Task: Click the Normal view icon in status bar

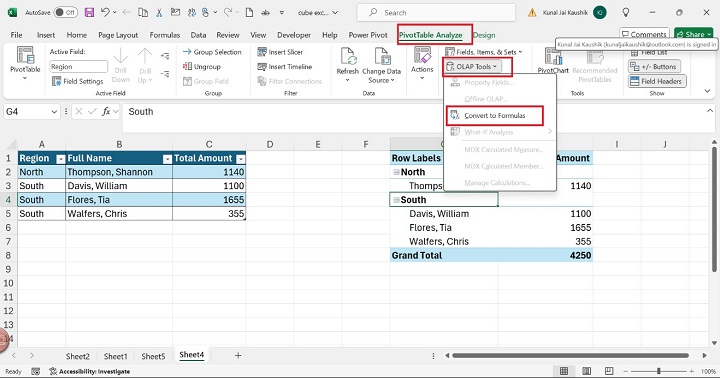Action: (x=564, y=371)
